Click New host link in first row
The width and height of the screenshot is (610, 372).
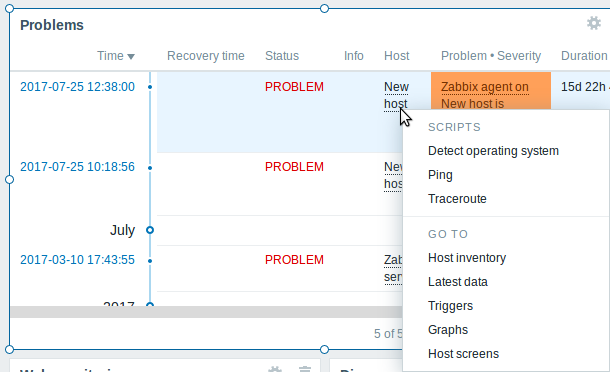point(396,95)
